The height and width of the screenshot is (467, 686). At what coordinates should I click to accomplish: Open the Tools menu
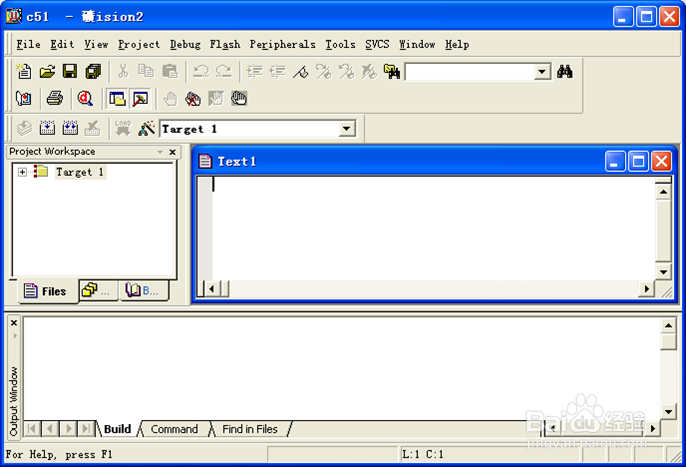[x=340, y=44]
